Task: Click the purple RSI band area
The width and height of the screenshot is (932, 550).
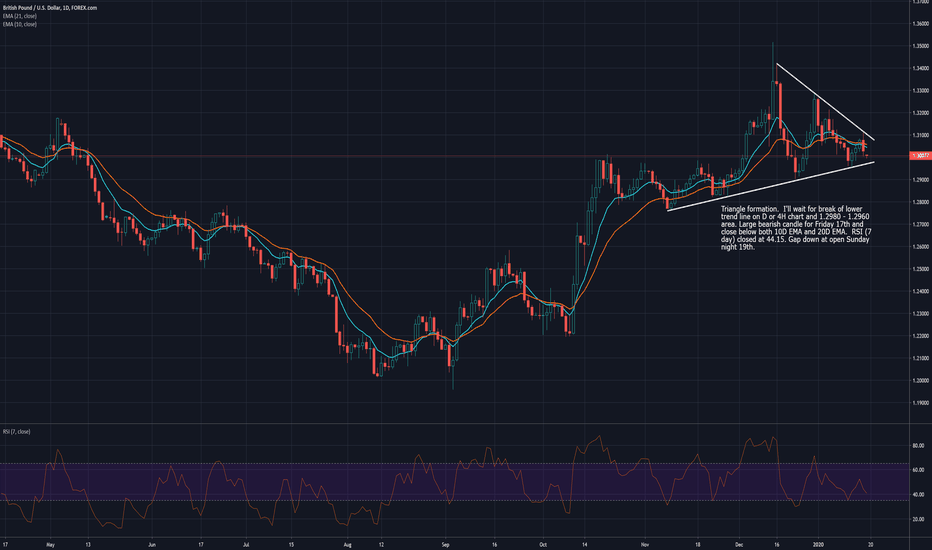Action: tap(300, 482)
